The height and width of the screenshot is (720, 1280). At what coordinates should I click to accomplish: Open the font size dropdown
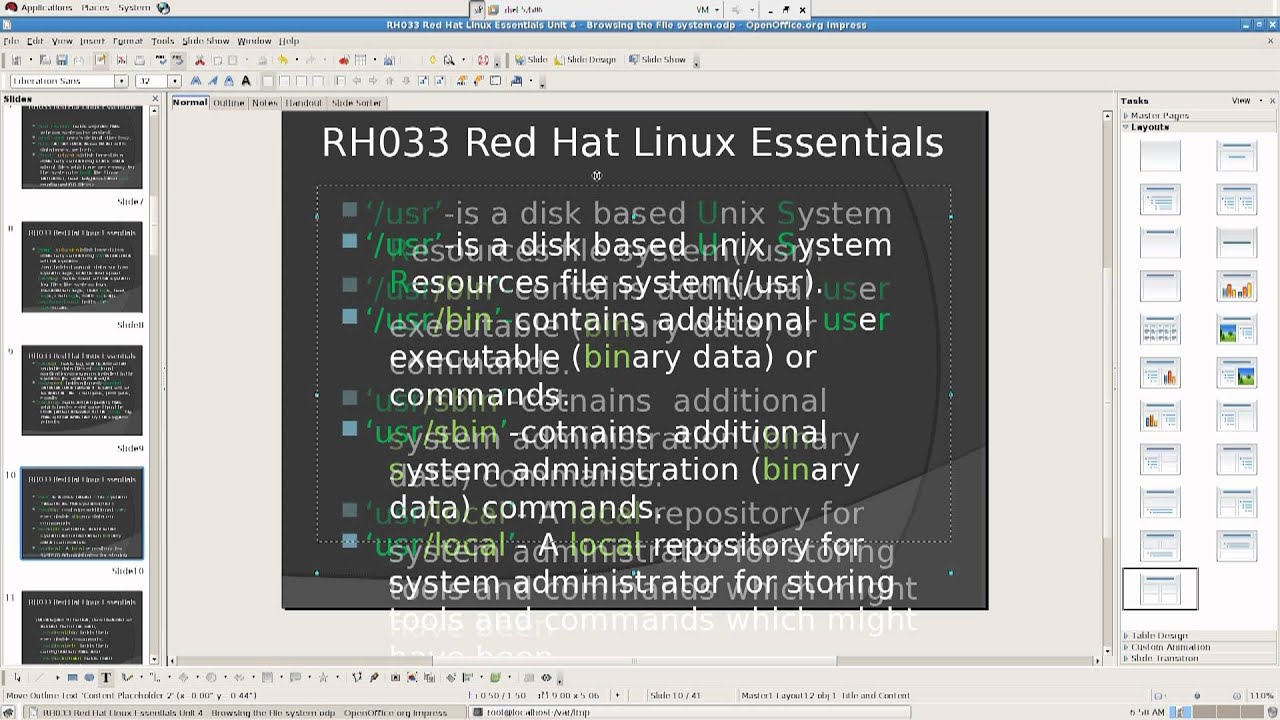(175, 81)
